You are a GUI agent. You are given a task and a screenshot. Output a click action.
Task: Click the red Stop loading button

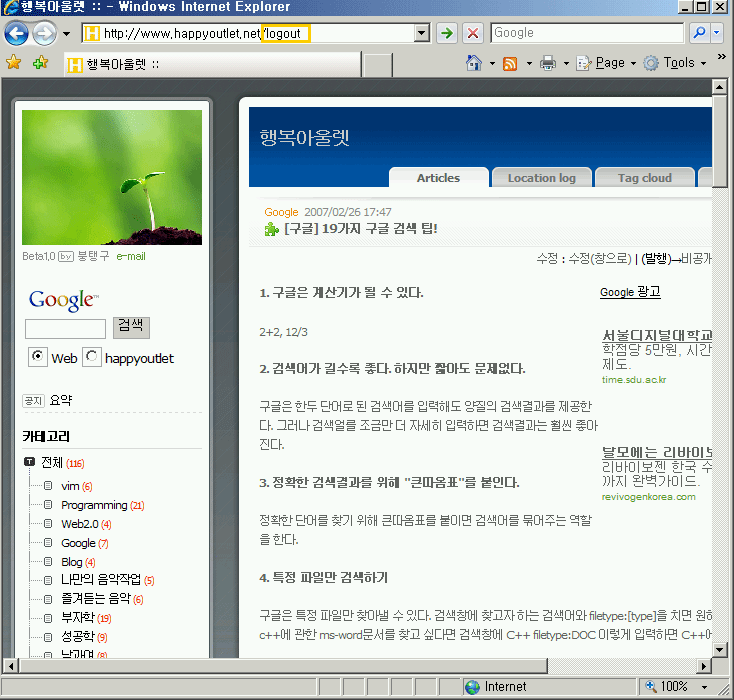(473, 33)
